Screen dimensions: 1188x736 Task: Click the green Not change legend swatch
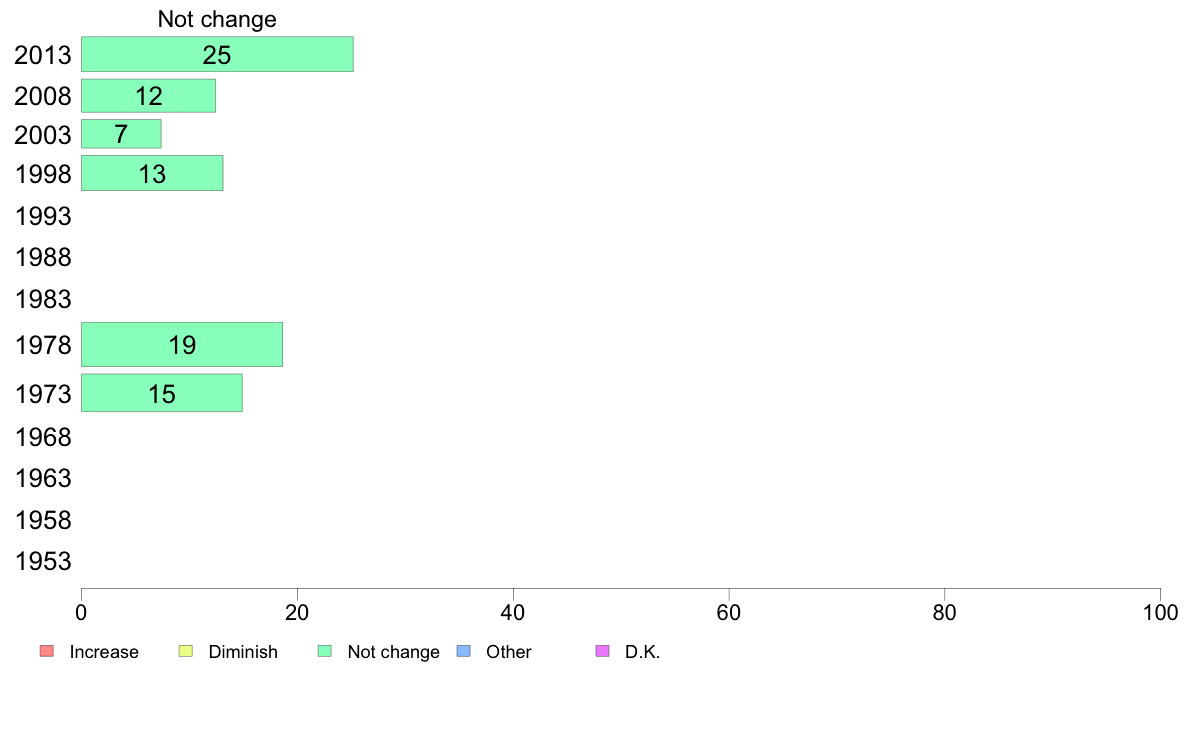[x=325, y=651]
